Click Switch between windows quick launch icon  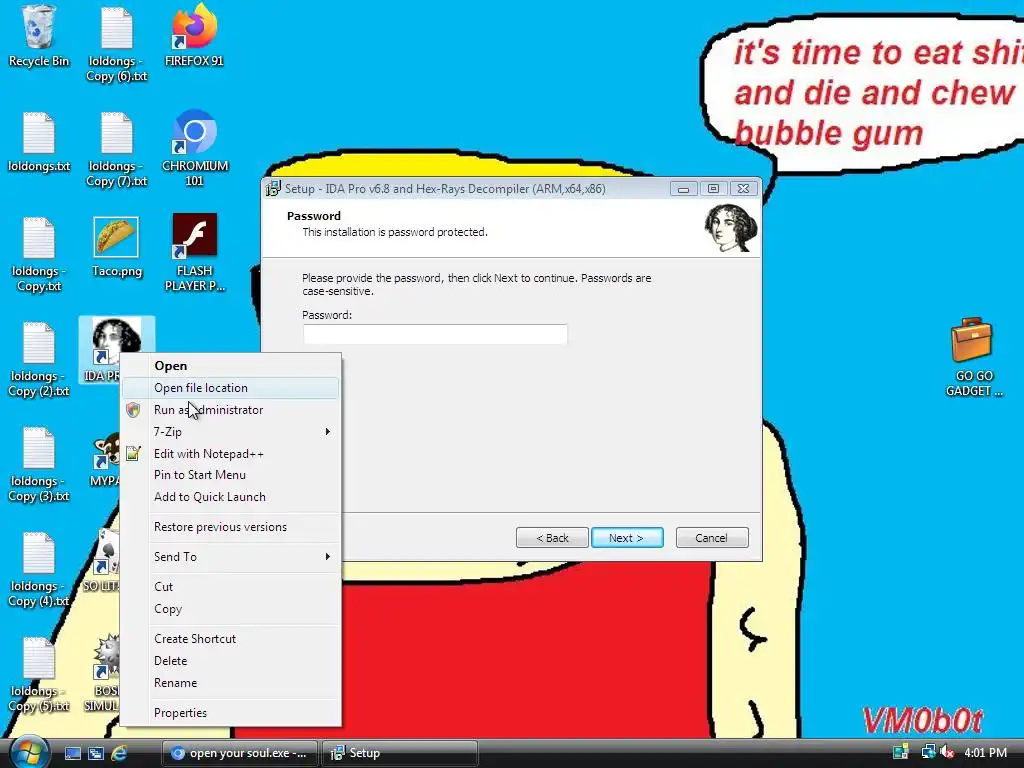(x=96, y=753)
